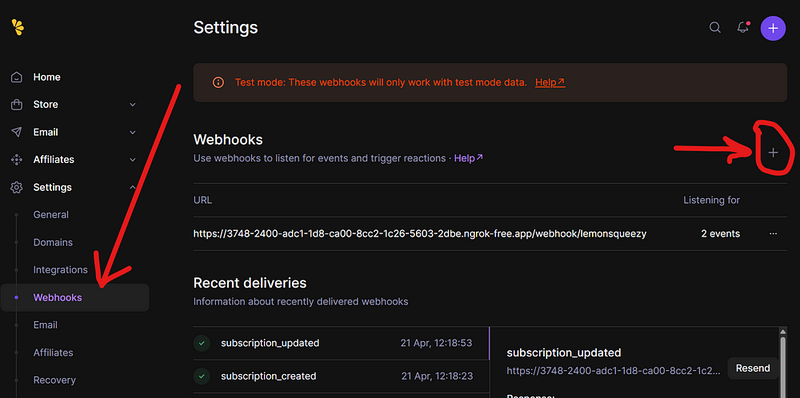The height and width of the screenshot is (398, 800).
Task: Collapse the Settings menu chevron
Action: click(x=133, y=187)
